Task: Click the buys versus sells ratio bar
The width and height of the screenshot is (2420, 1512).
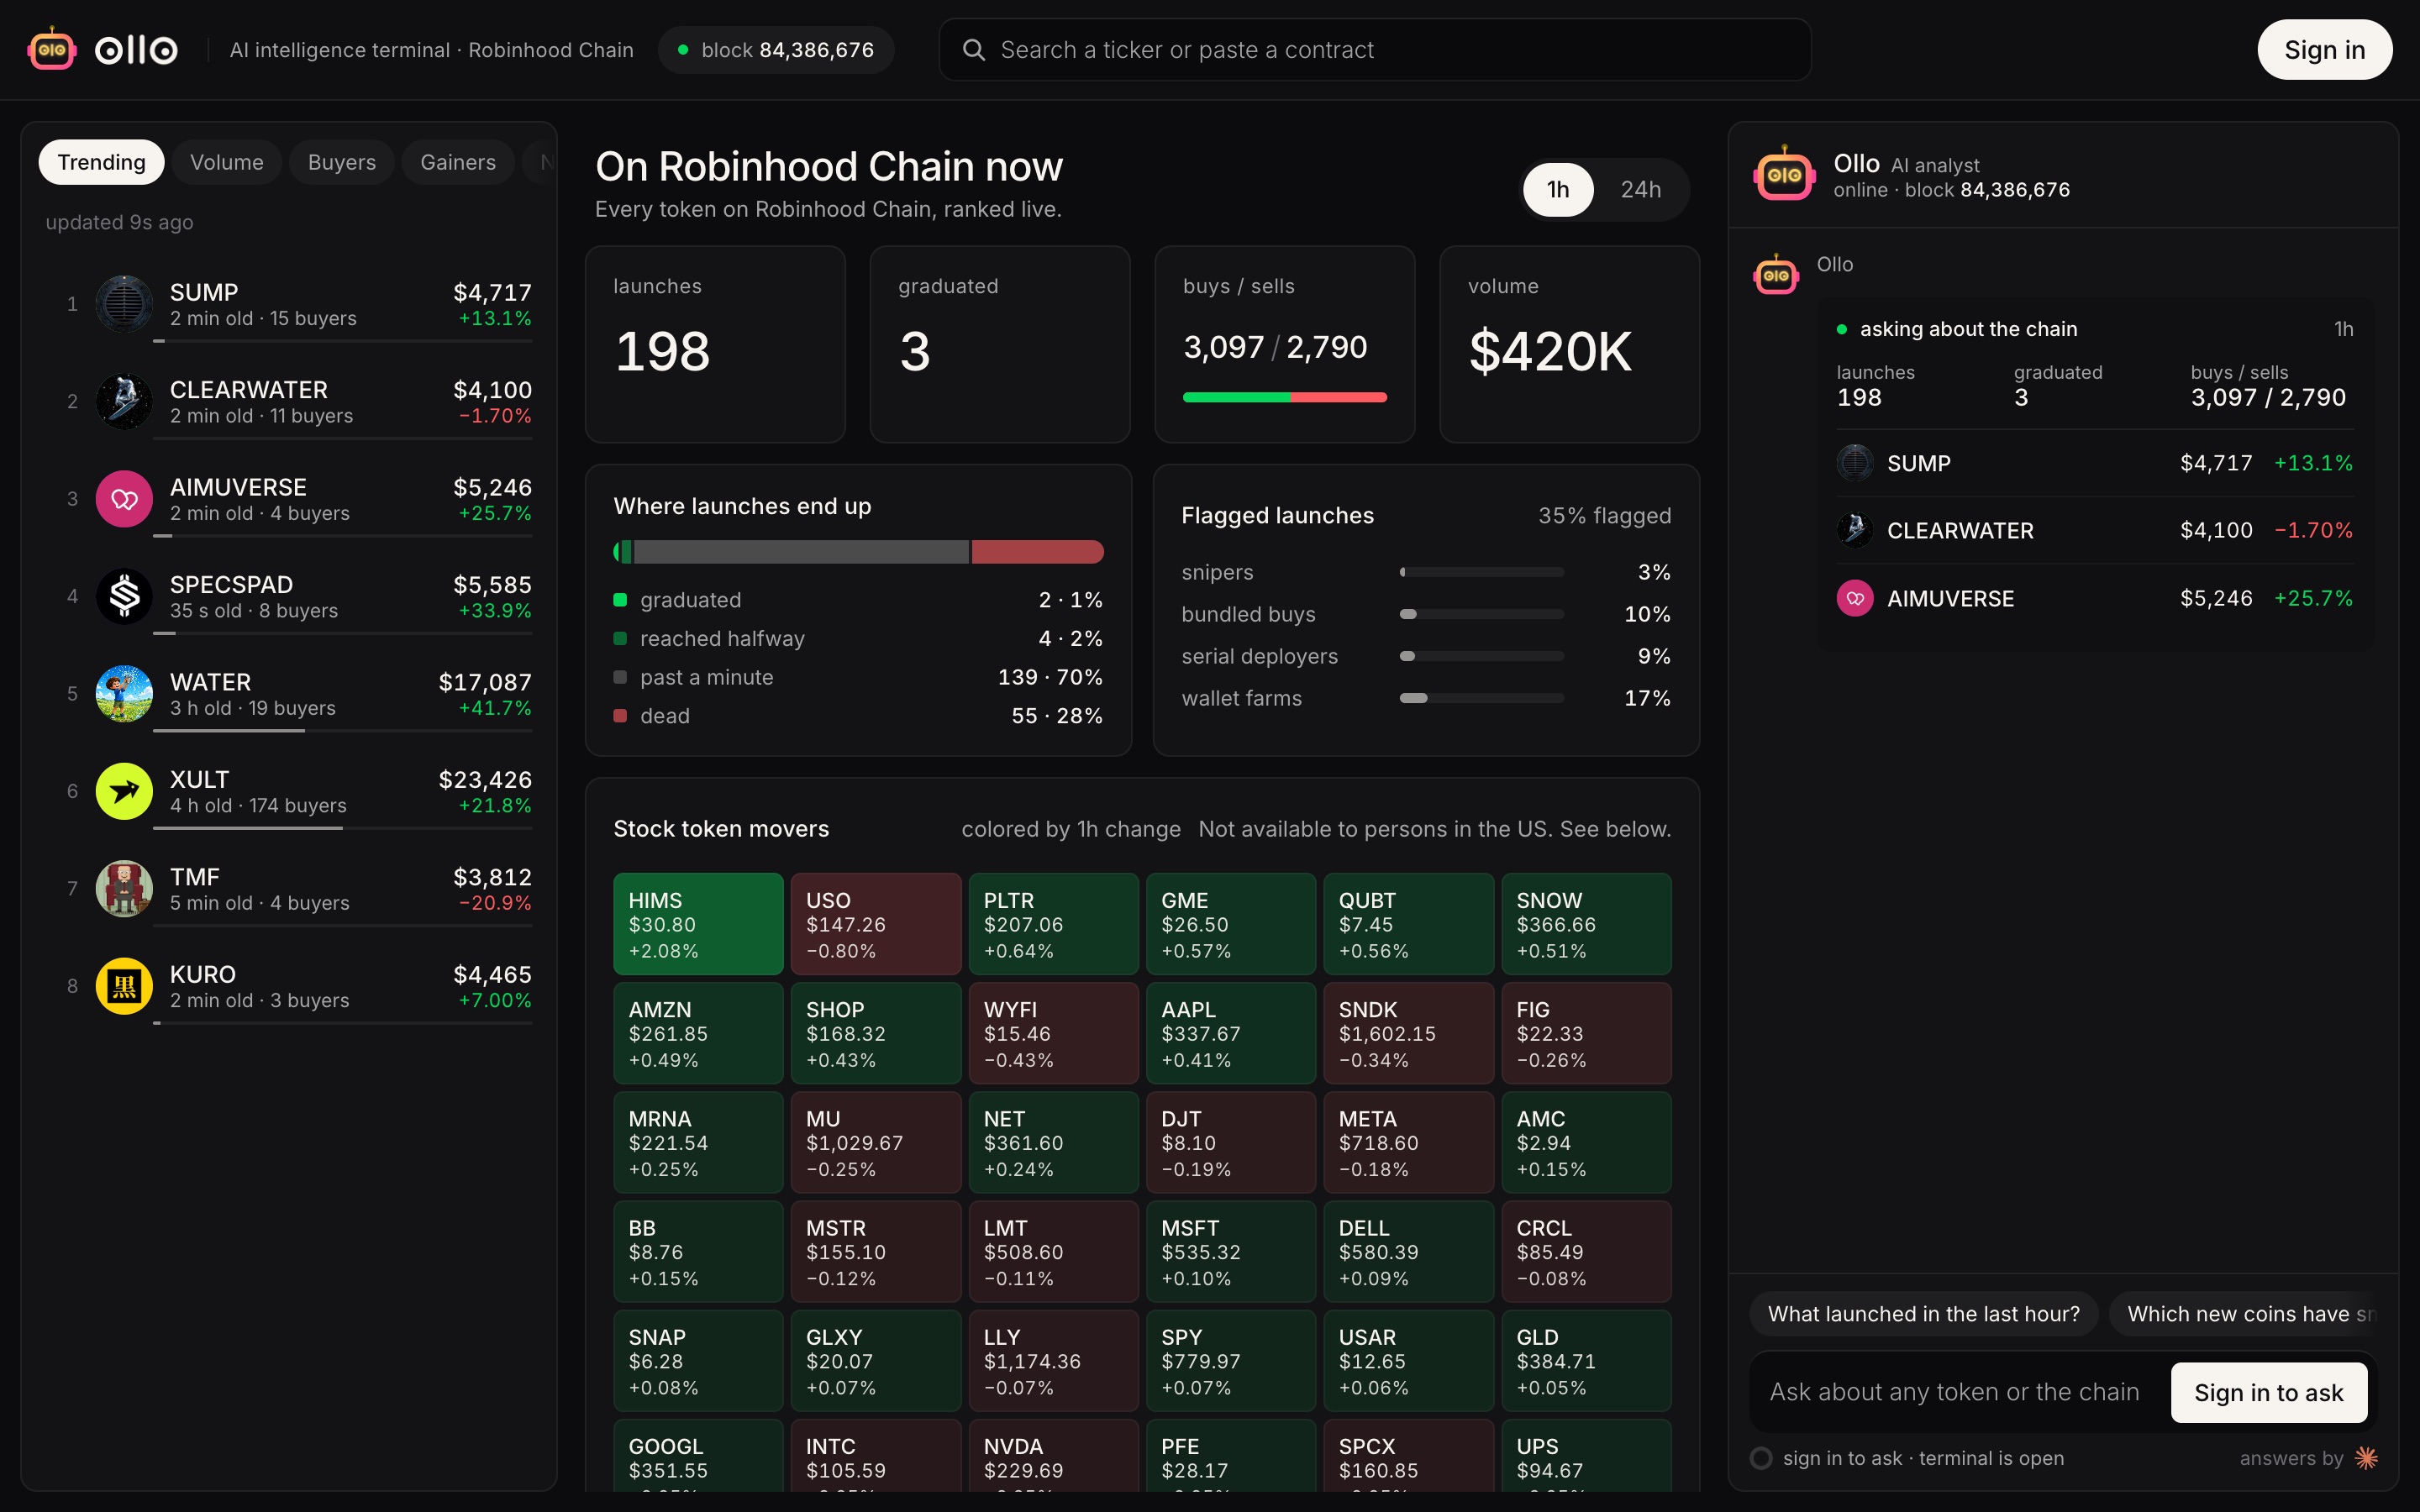Action: (1284, 397)
